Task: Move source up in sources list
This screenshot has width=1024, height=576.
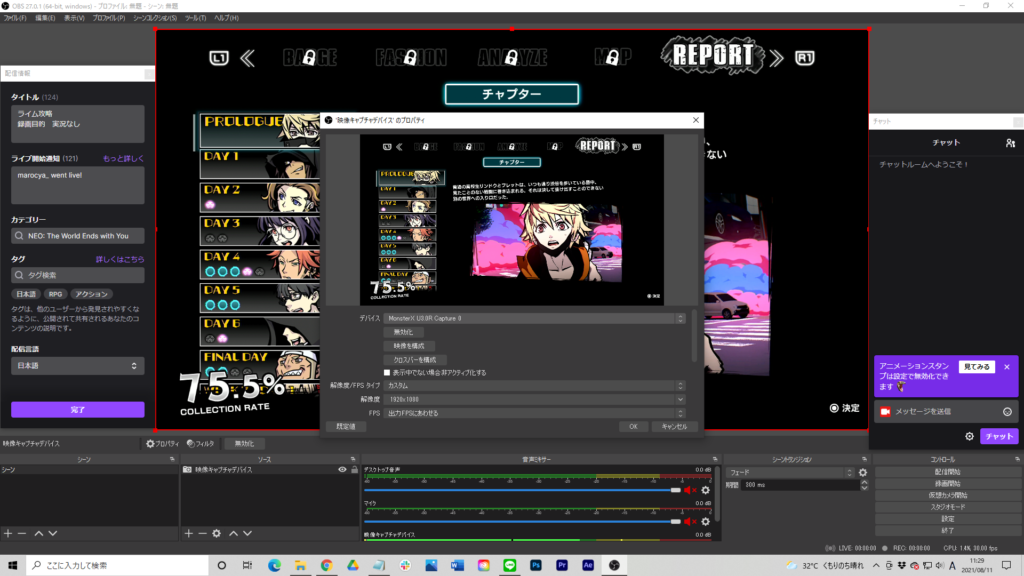Action: (x=233, y=534)
